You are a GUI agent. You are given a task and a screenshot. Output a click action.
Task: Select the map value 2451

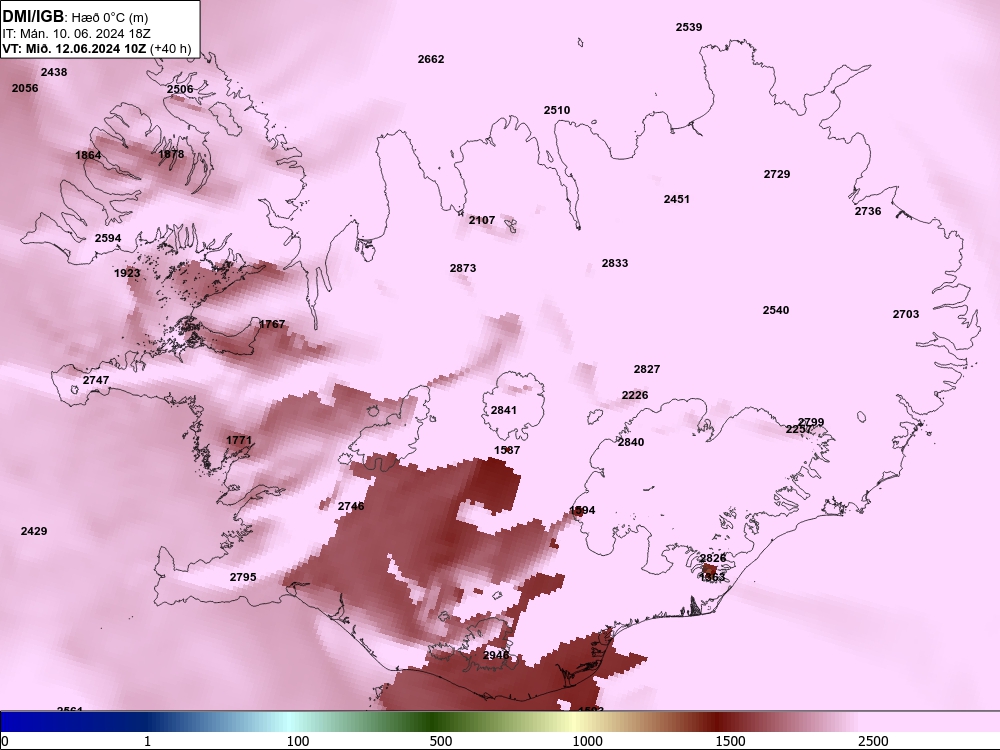coord(677,199)
